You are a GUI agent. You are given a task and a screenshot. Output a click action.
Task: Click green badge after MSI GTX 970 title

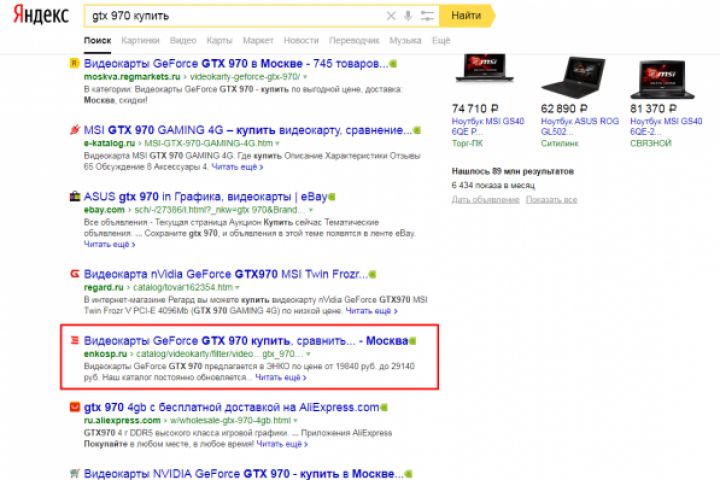point(416,130)
